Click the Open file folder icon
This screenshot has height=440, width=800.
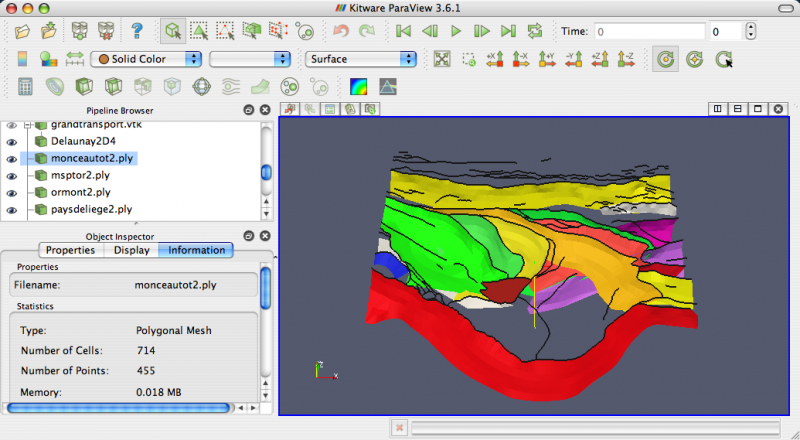[23, 31]
